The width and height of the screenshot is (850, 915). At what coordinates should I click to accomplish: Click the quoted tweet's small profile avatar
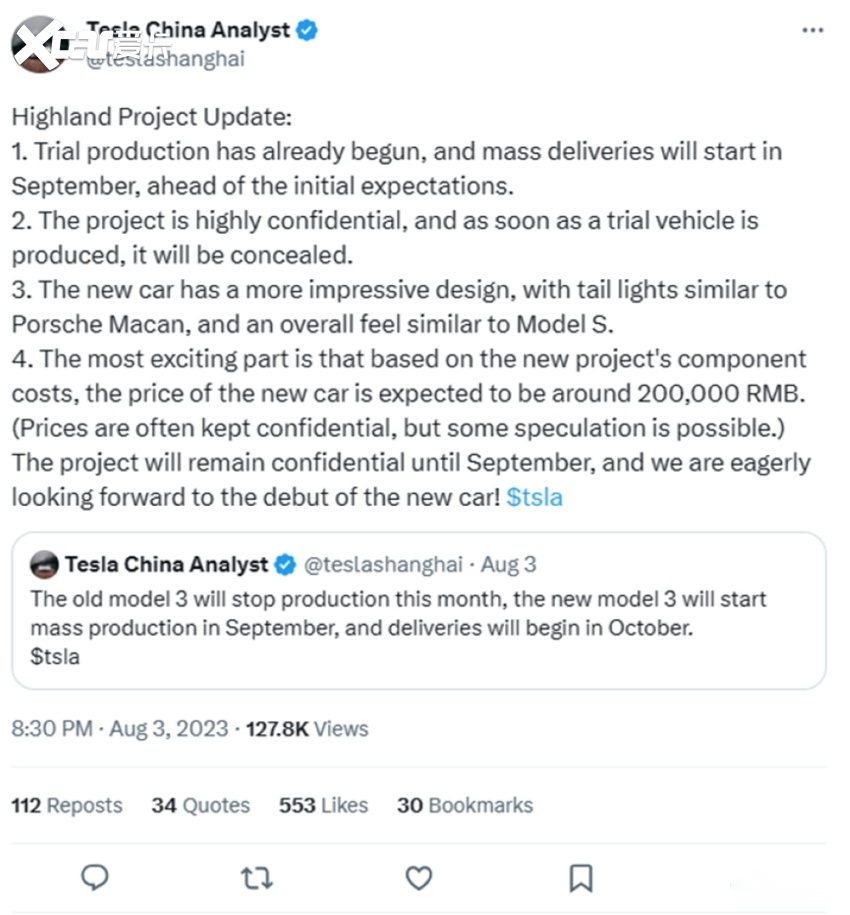pos(44,565)
